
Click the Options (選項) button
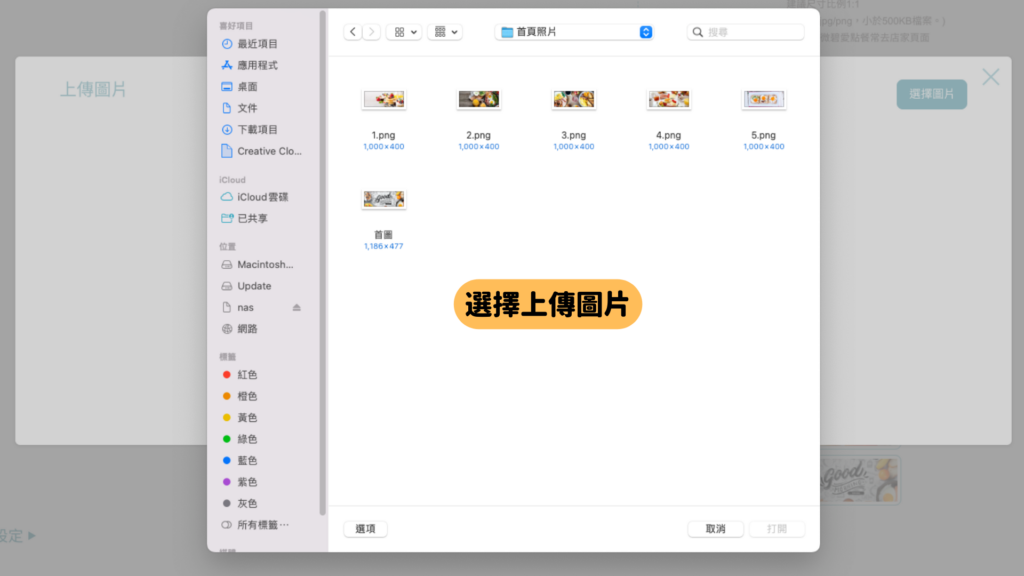click(x=366, y=529)
